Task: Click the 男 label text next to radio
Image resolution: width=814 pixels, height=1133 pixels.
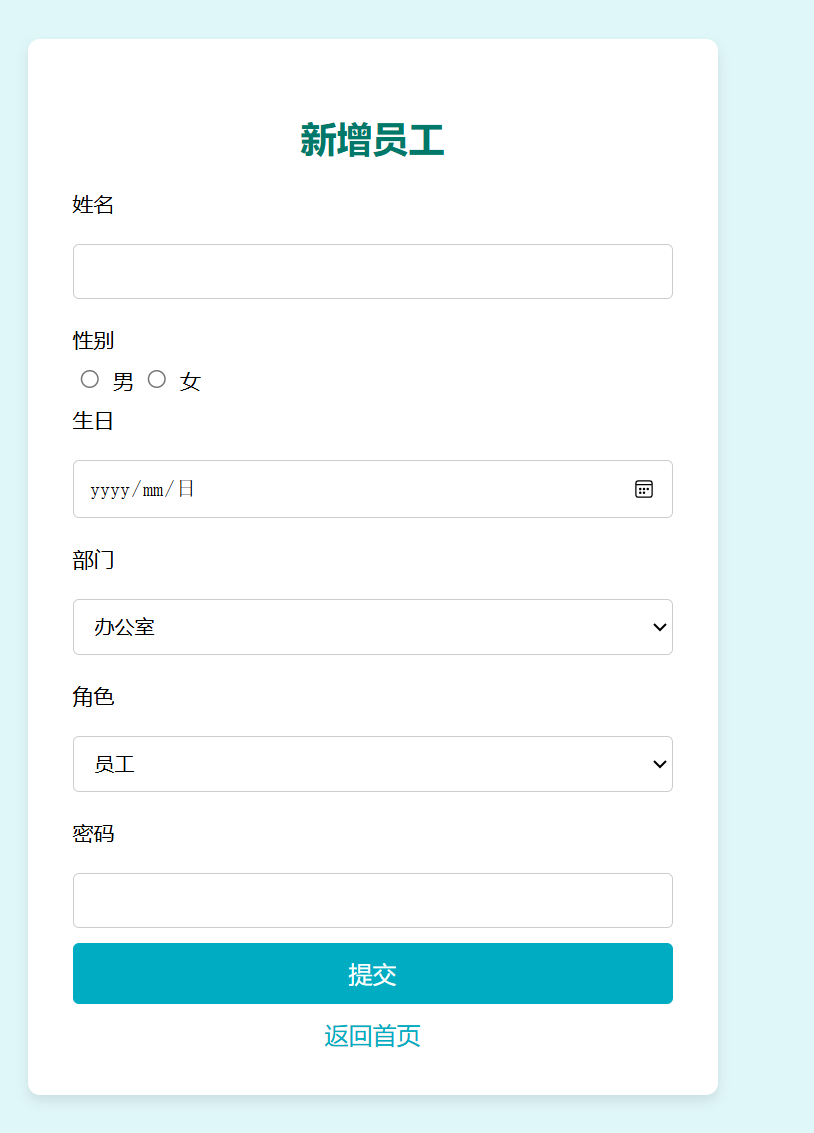Action: [x=123, y=382]
